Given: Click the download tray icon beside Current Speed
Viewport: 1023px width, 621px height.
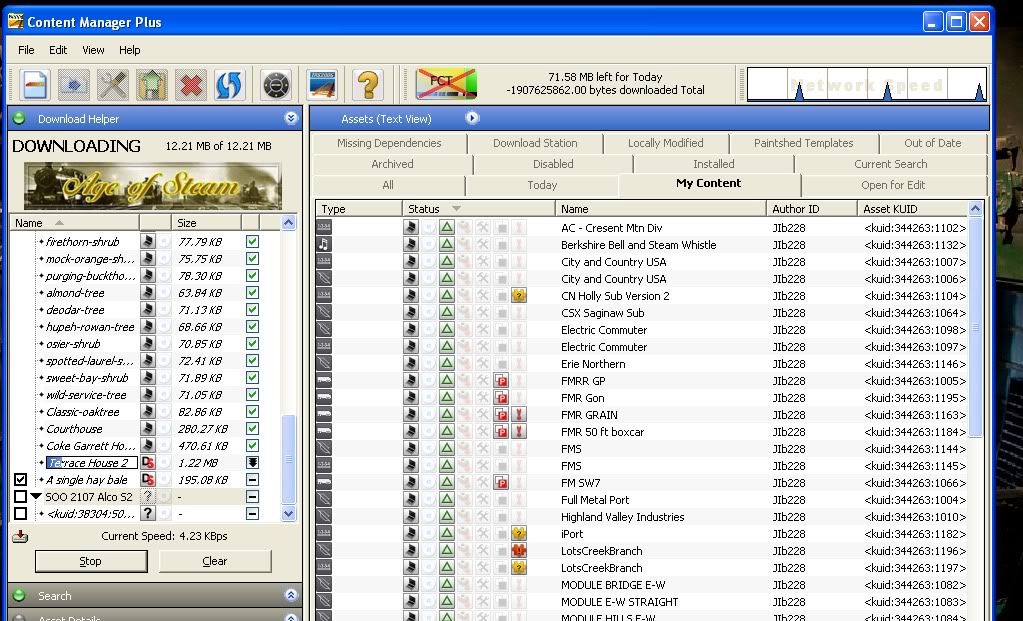Looking at the screenshot, I should click(x=20, y=536).
